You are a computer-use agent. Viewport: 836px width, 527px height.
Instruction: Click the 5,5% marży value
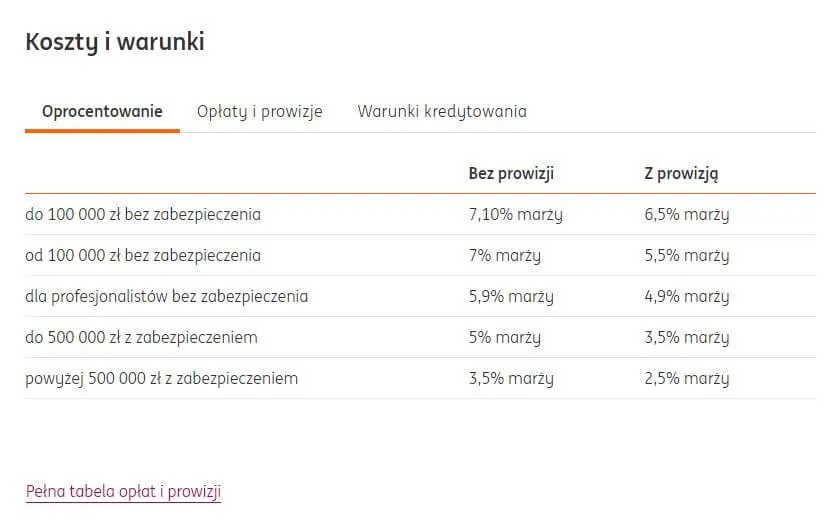(x=686, y=255)
